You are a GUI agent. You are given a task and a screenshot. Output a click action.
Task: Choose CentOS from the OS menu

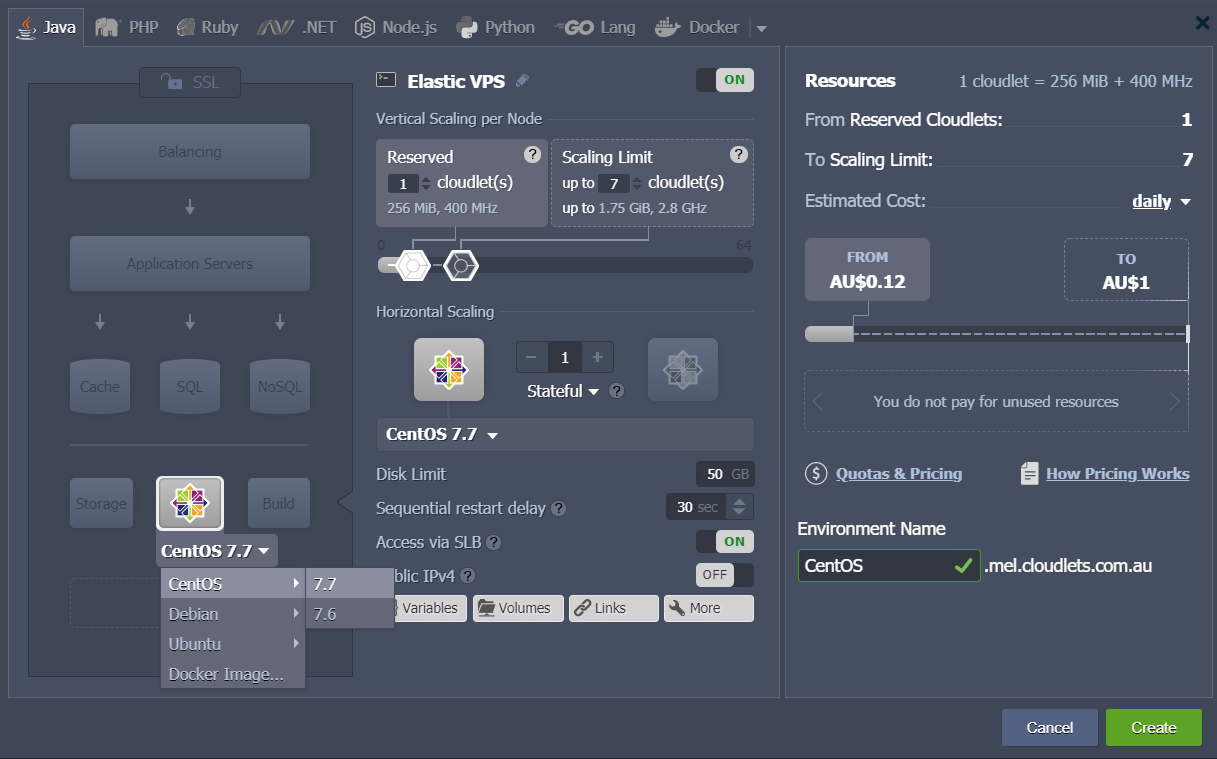pyautogui.click(x=233, y=584)
